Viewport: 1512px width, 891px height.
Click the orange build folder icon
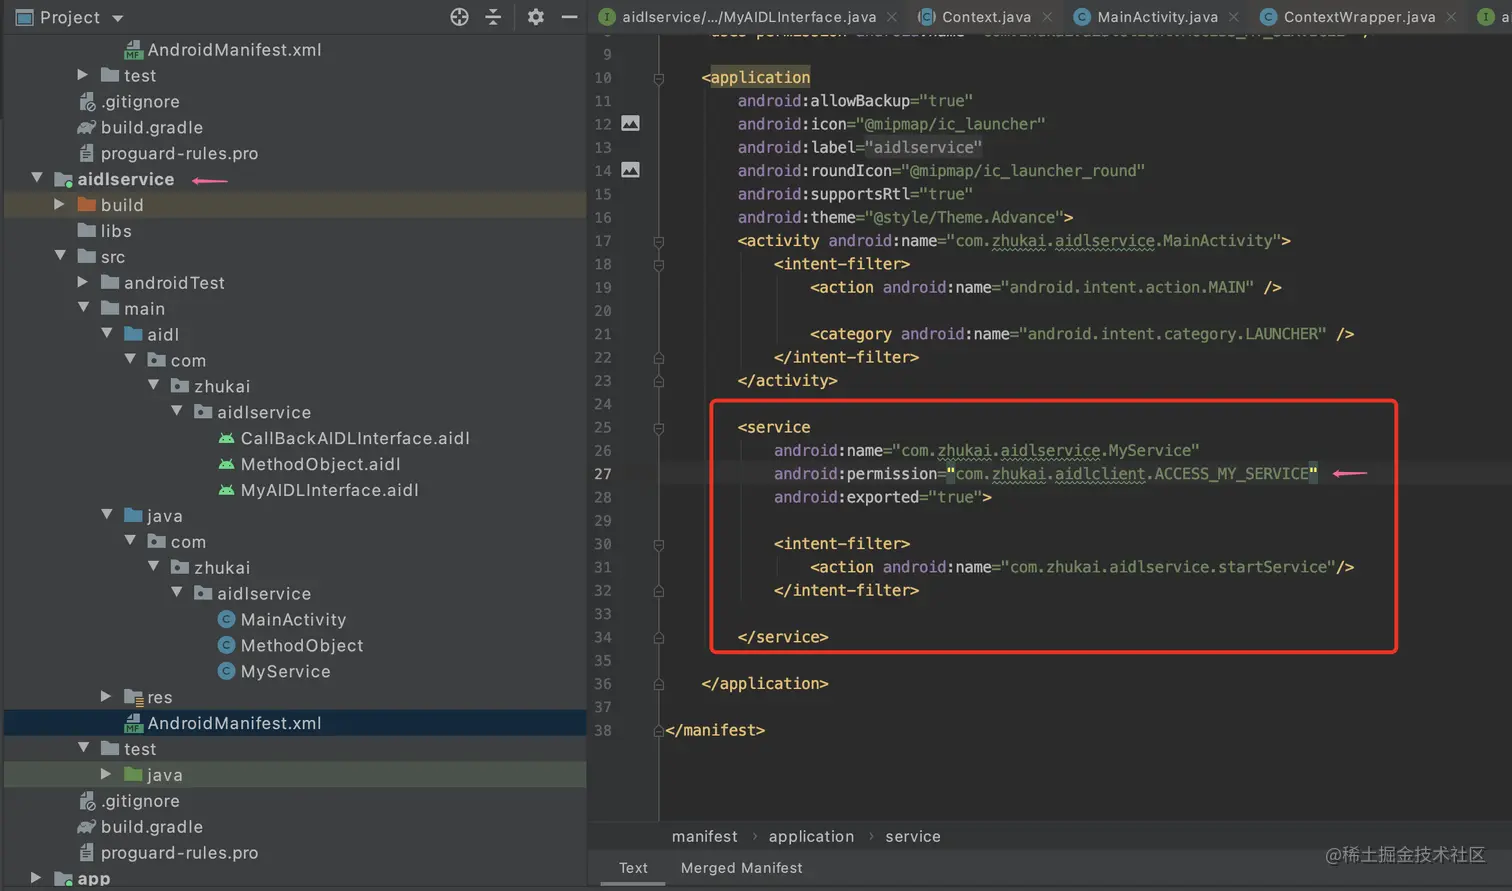(87, 204)
